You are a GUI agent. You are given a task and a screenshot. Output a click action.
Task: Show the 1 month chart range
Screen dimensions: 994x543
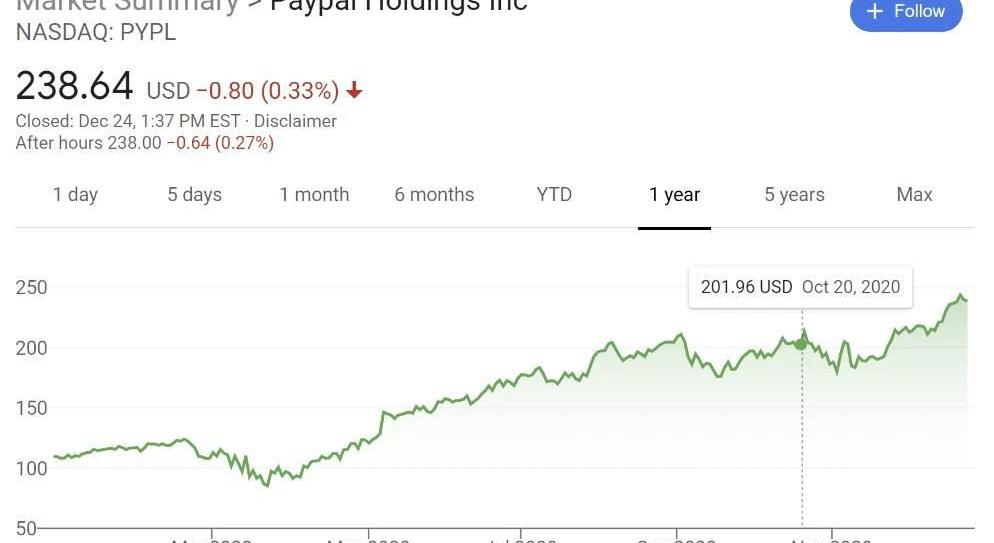click(314, 194)
